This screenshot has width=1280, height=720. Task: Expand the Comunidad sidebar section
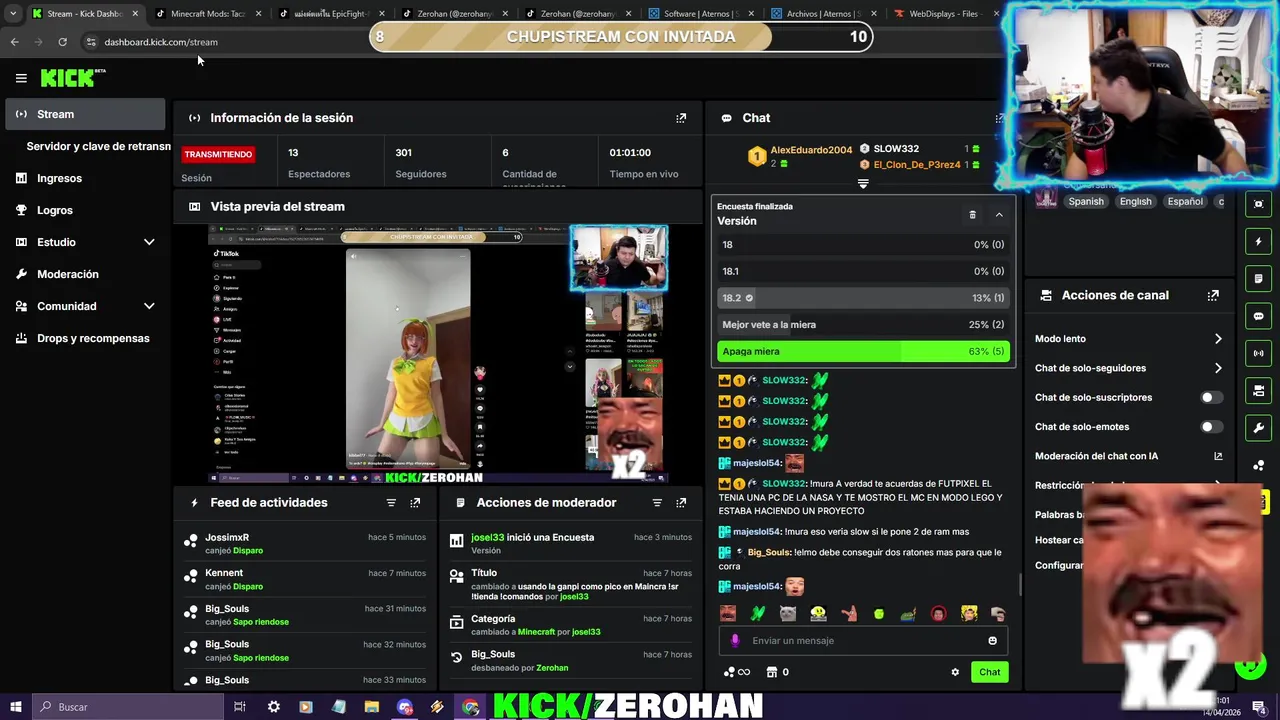149,306
